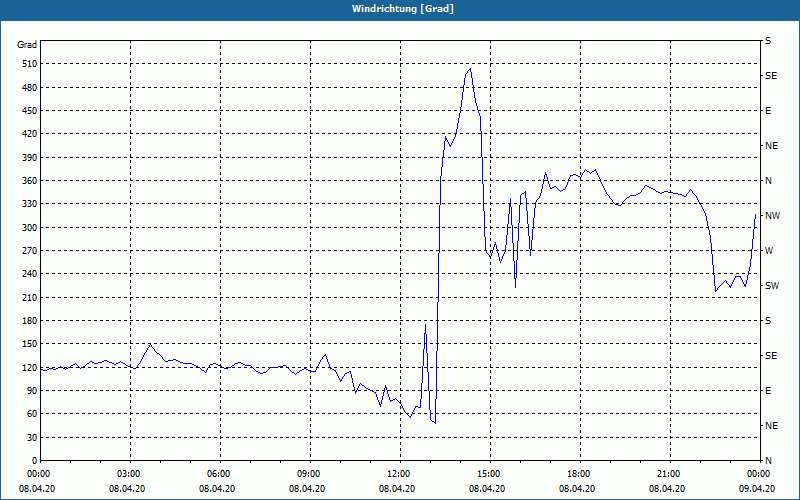800x500 pixels.
Task: Click the 300 y-axis value
Action: (x=30, y=228)
